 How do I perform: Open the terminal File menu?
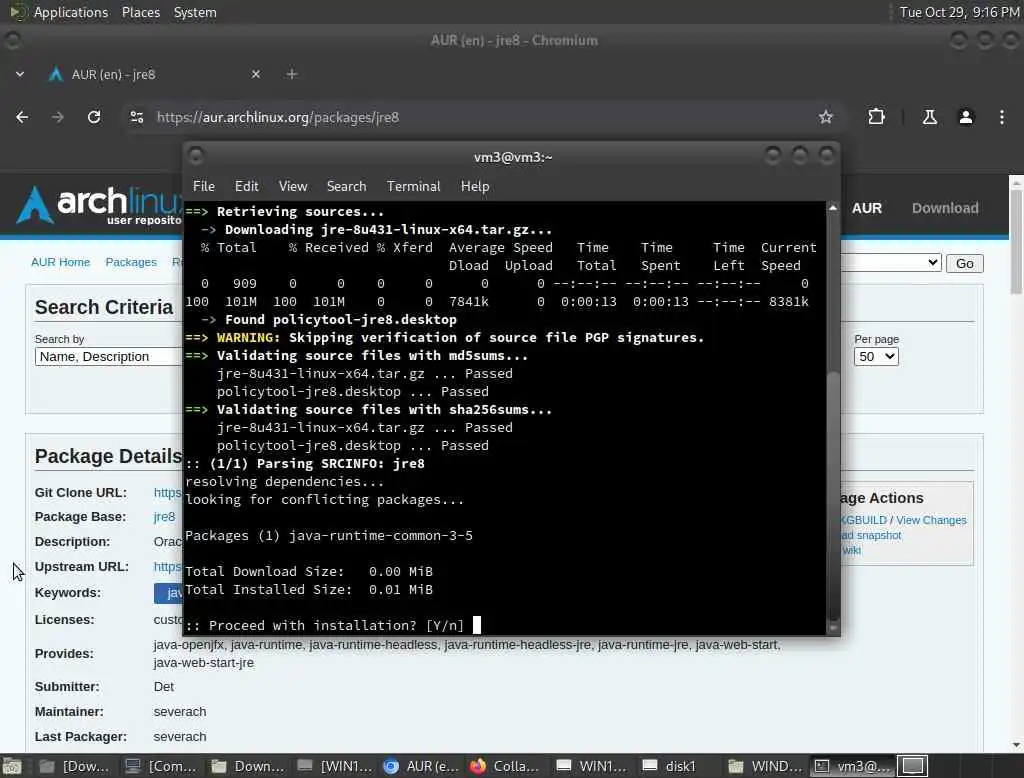(x=204, y=186)
